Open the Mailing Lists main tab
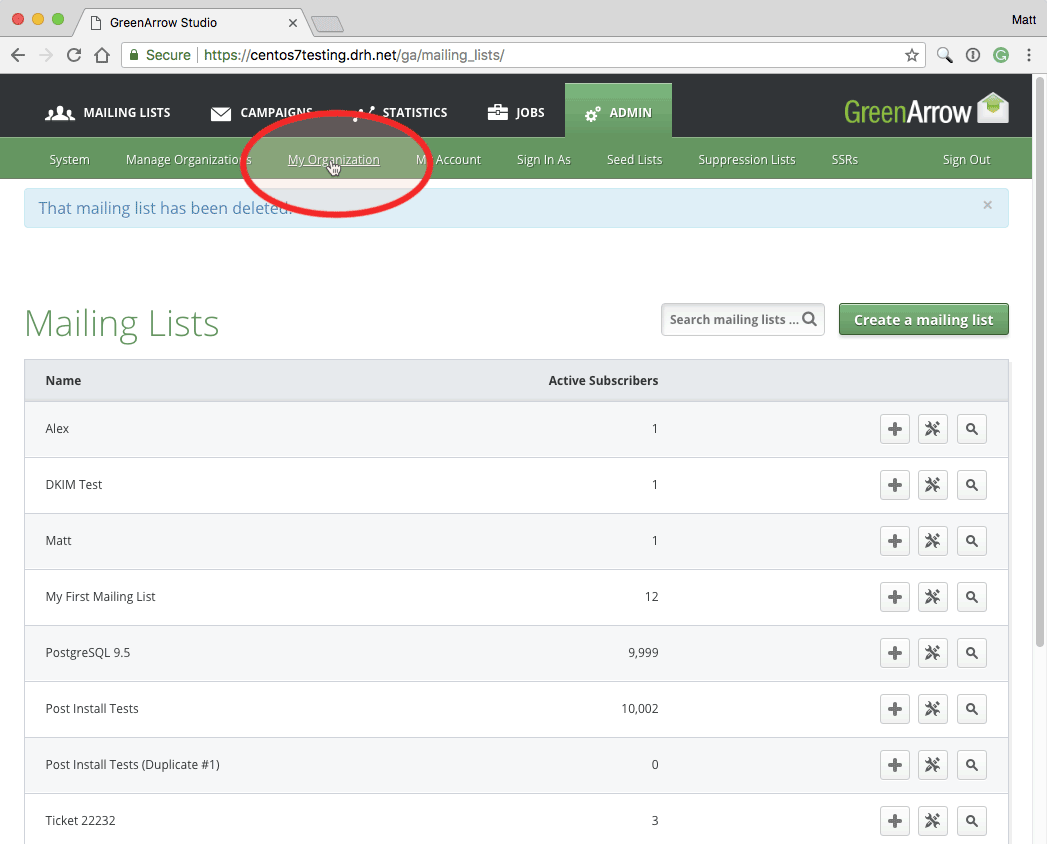 tap(108, 113)
